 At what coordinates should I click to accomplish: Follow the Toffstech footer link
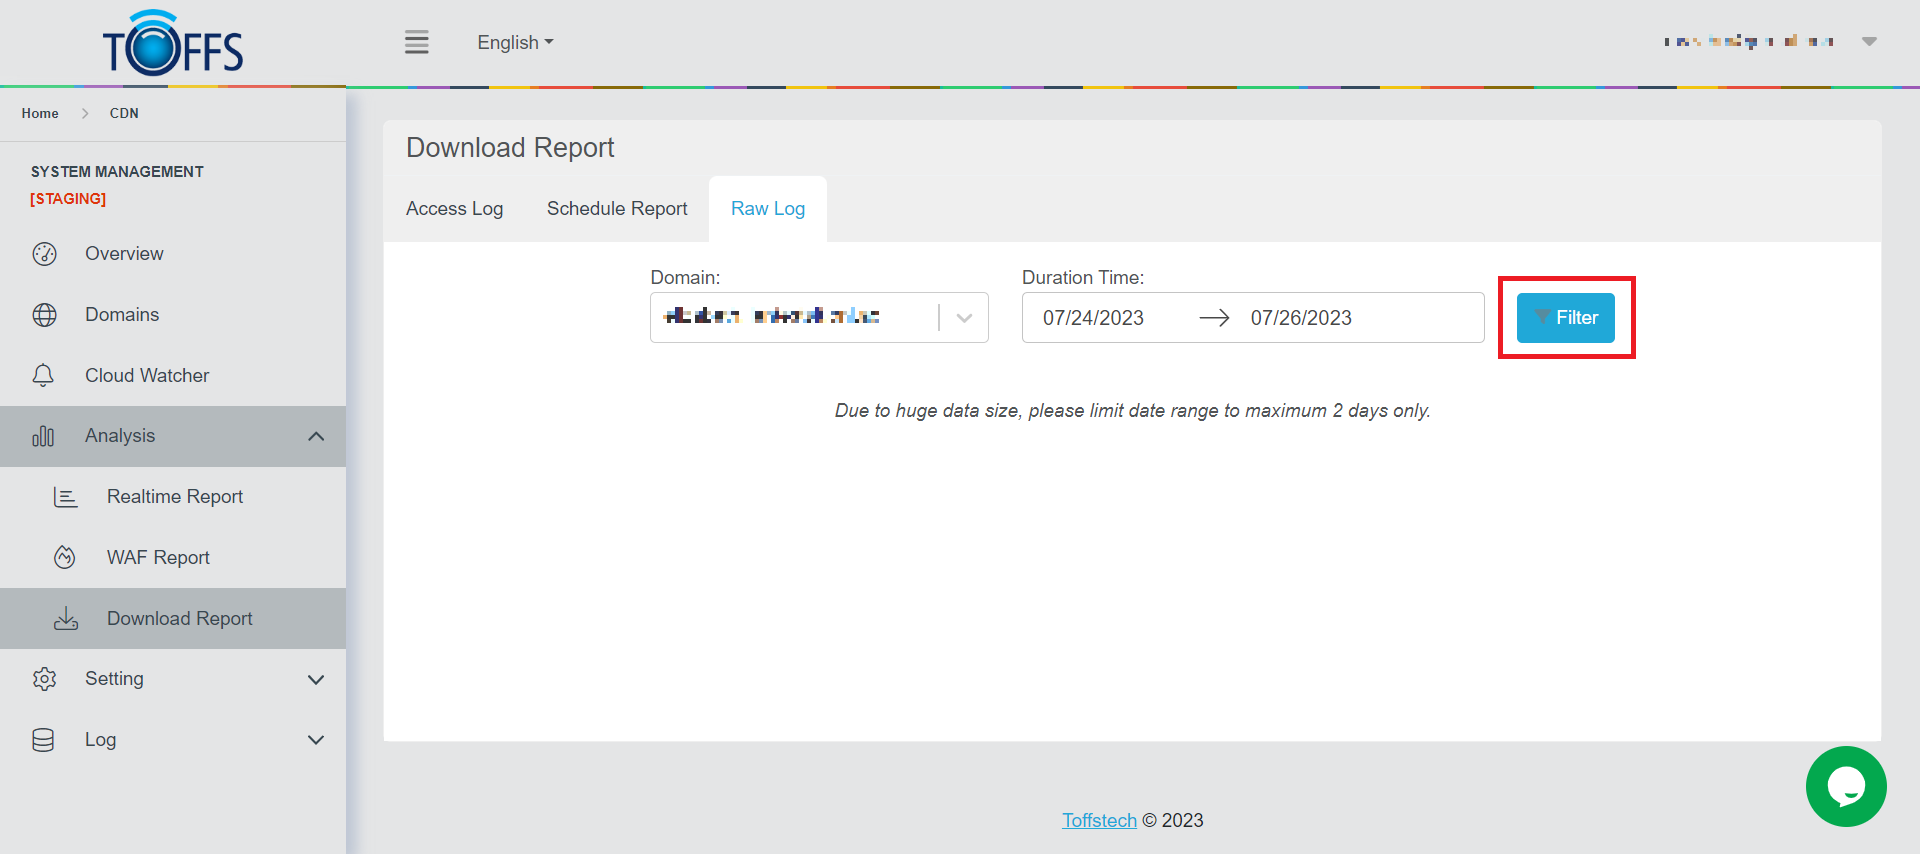[1099, 821]
